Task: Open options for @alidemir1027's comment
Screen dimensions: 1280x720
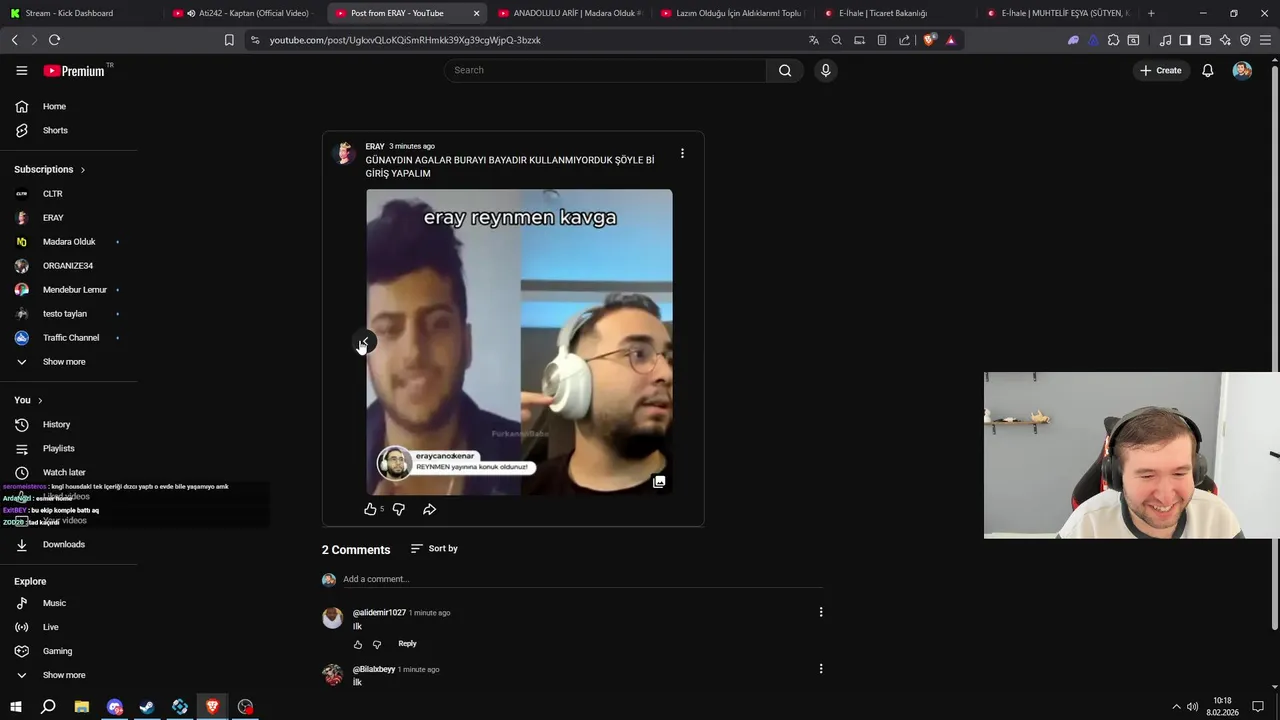Action: click(x=821, y=612)
